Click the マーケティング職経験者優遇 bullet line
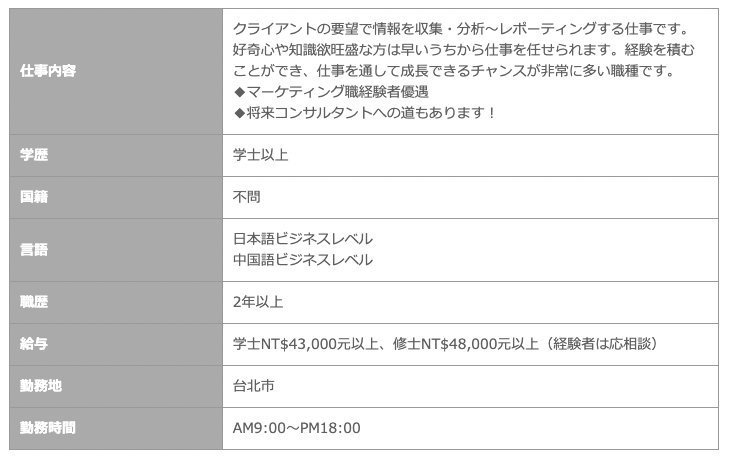The height and width of the screenshot is (456, 729). 331,92
